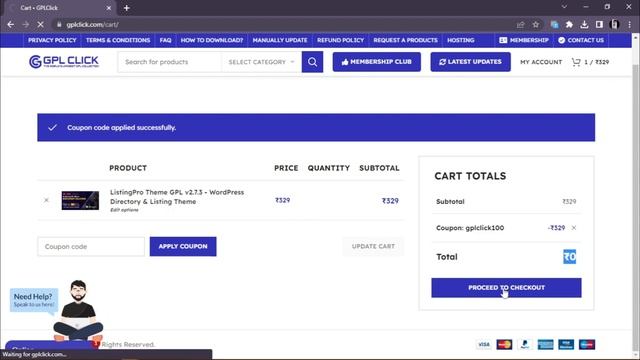Viewport: 640px width, 360px height.
Task: Open the browser downloads icon
Action: (x=584, y=24)
